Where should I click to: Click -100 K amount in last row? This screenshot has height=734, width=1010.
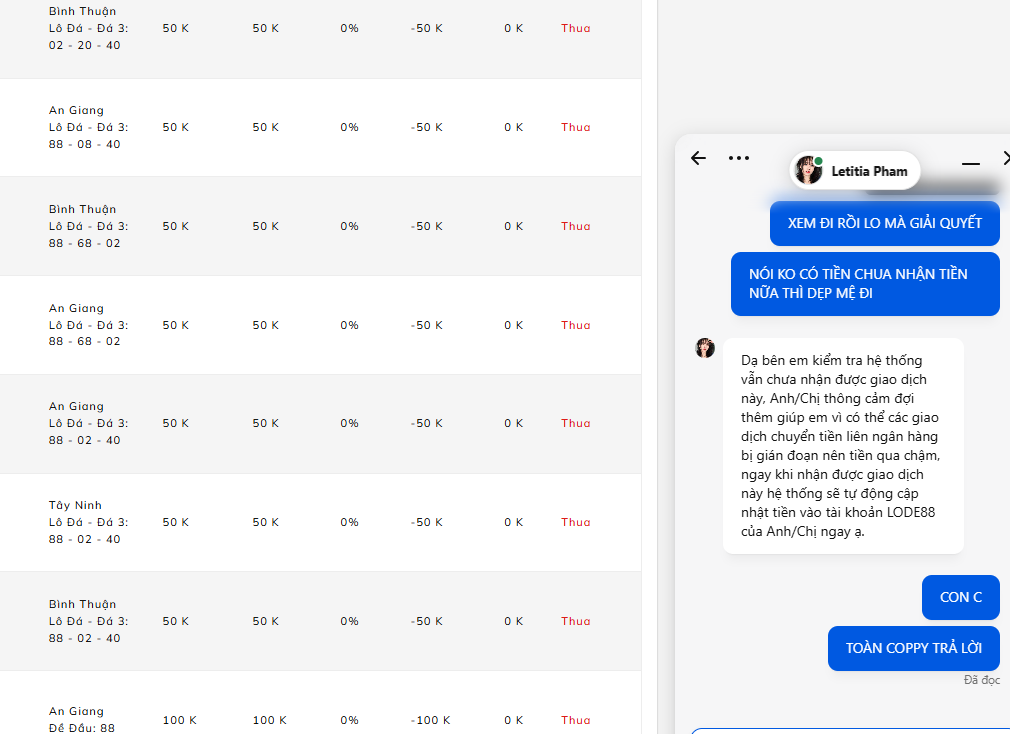(426, 720)
